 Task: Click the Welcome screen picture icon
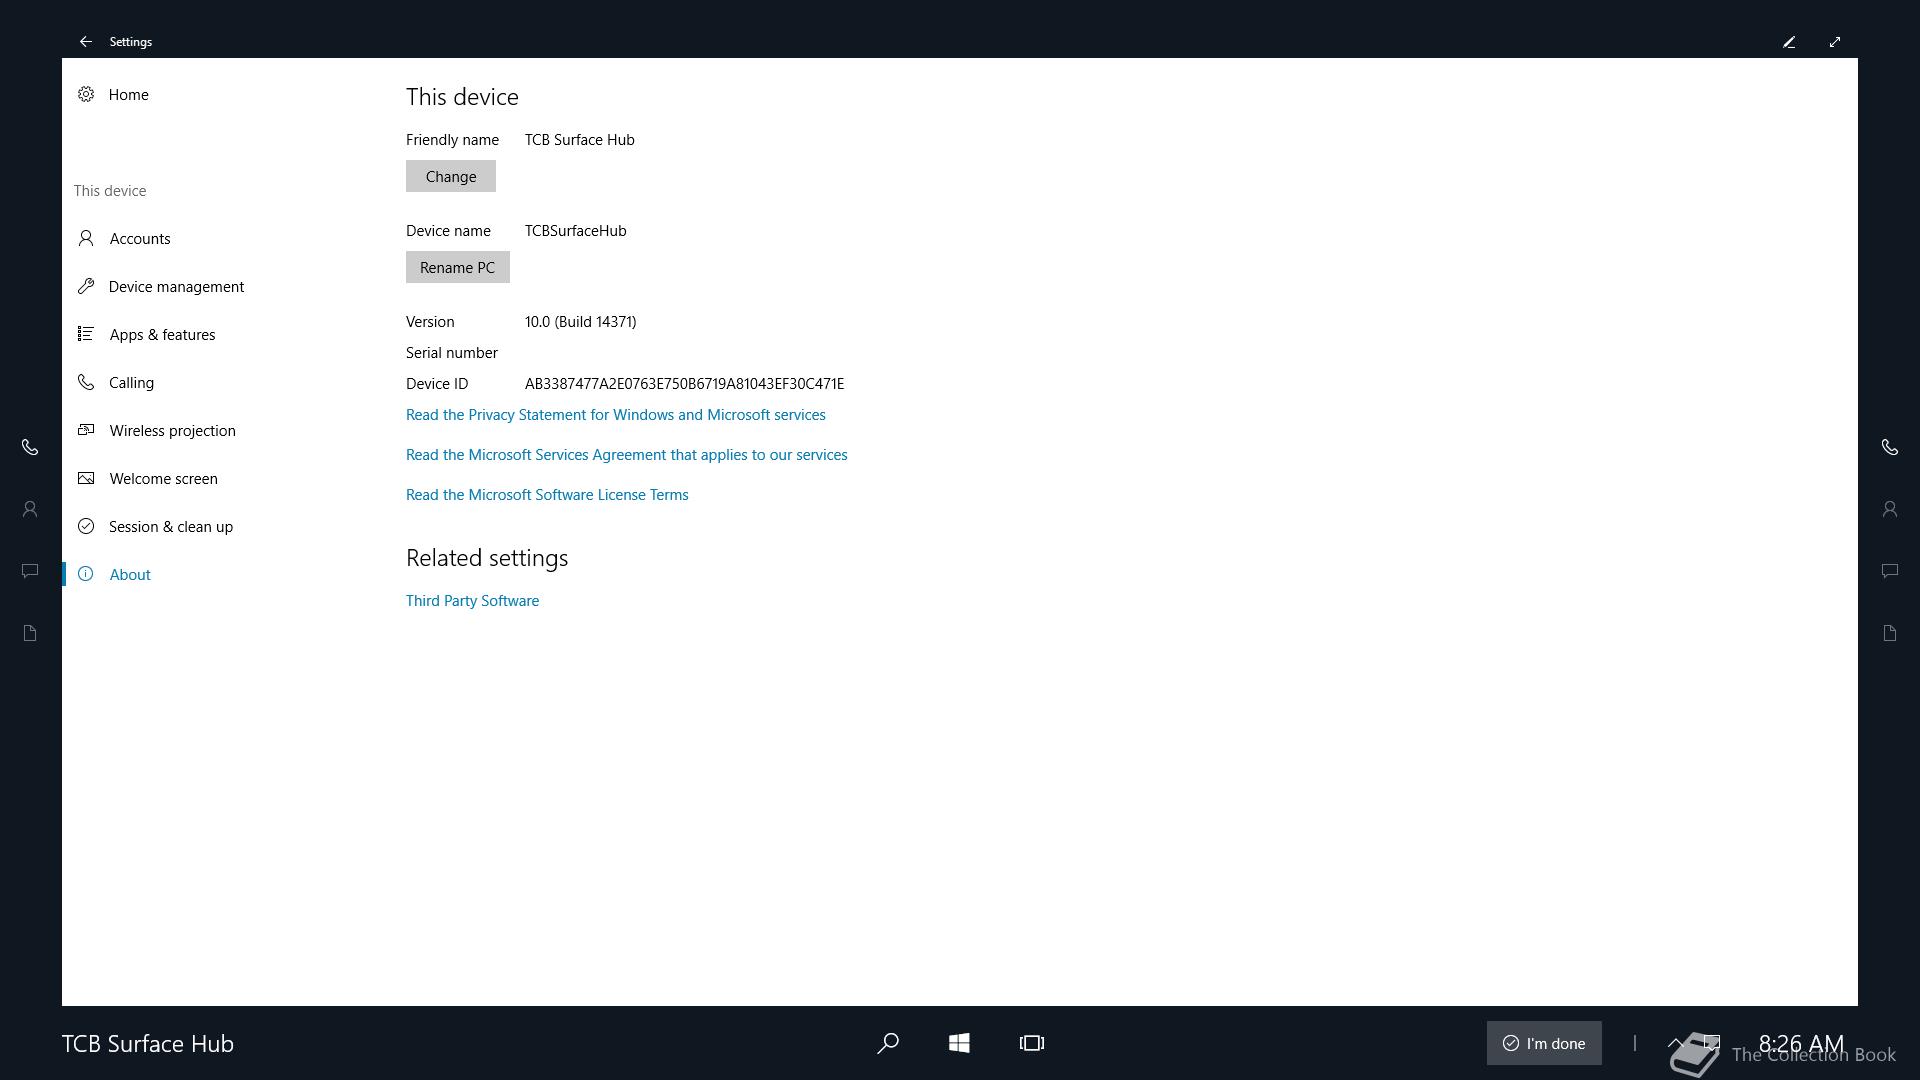pyautogui.click(x=86, y=478)
